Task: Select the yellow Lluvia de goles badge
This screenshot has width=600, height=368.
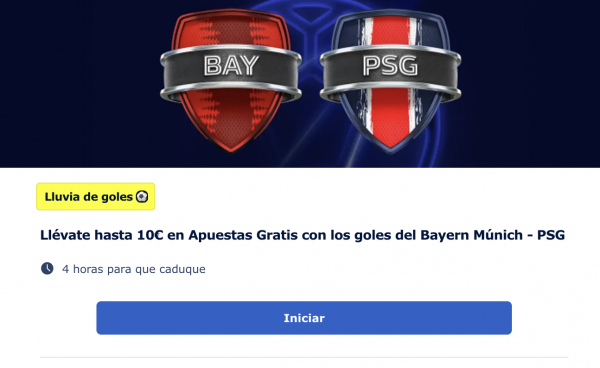Action: pos(96,197)
